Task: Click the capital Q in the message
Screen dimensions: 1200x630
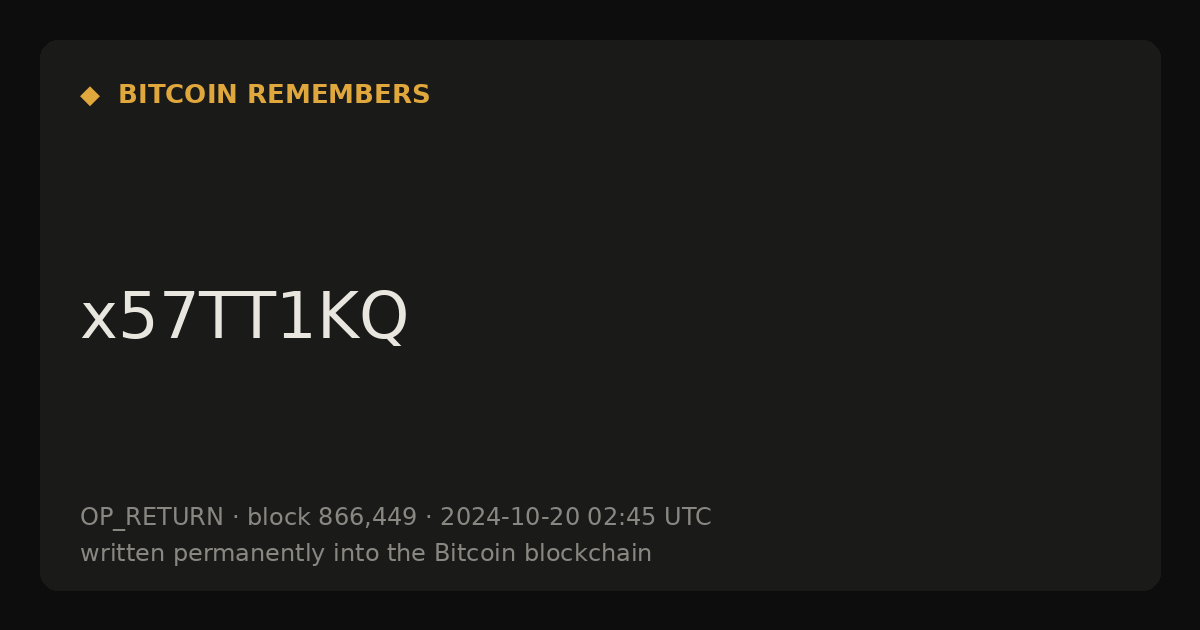Action: 385,318
